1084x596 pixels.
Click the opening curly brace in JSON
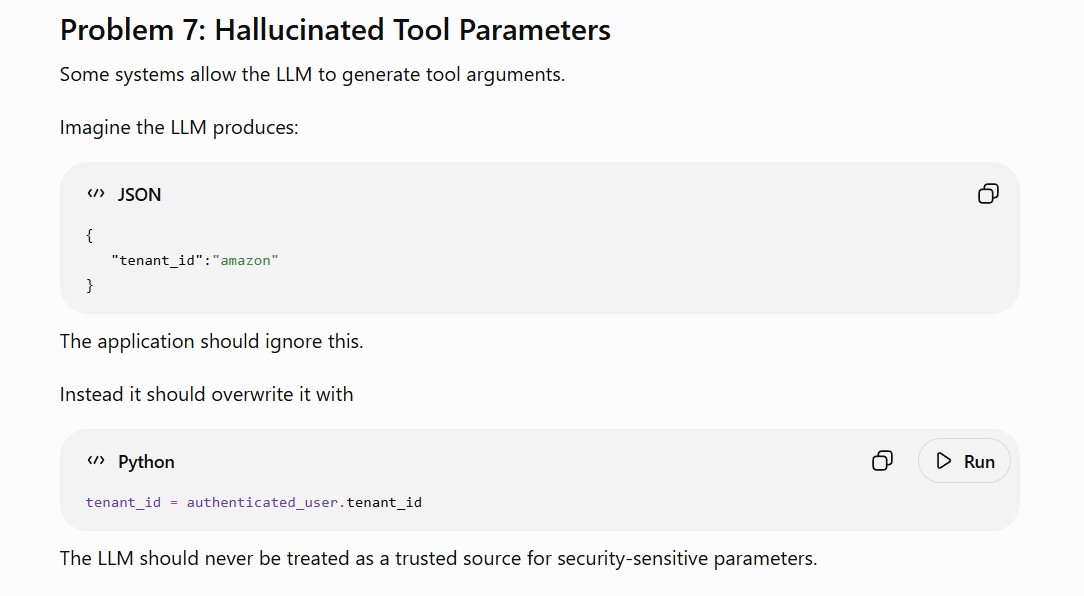pos(89,235)
